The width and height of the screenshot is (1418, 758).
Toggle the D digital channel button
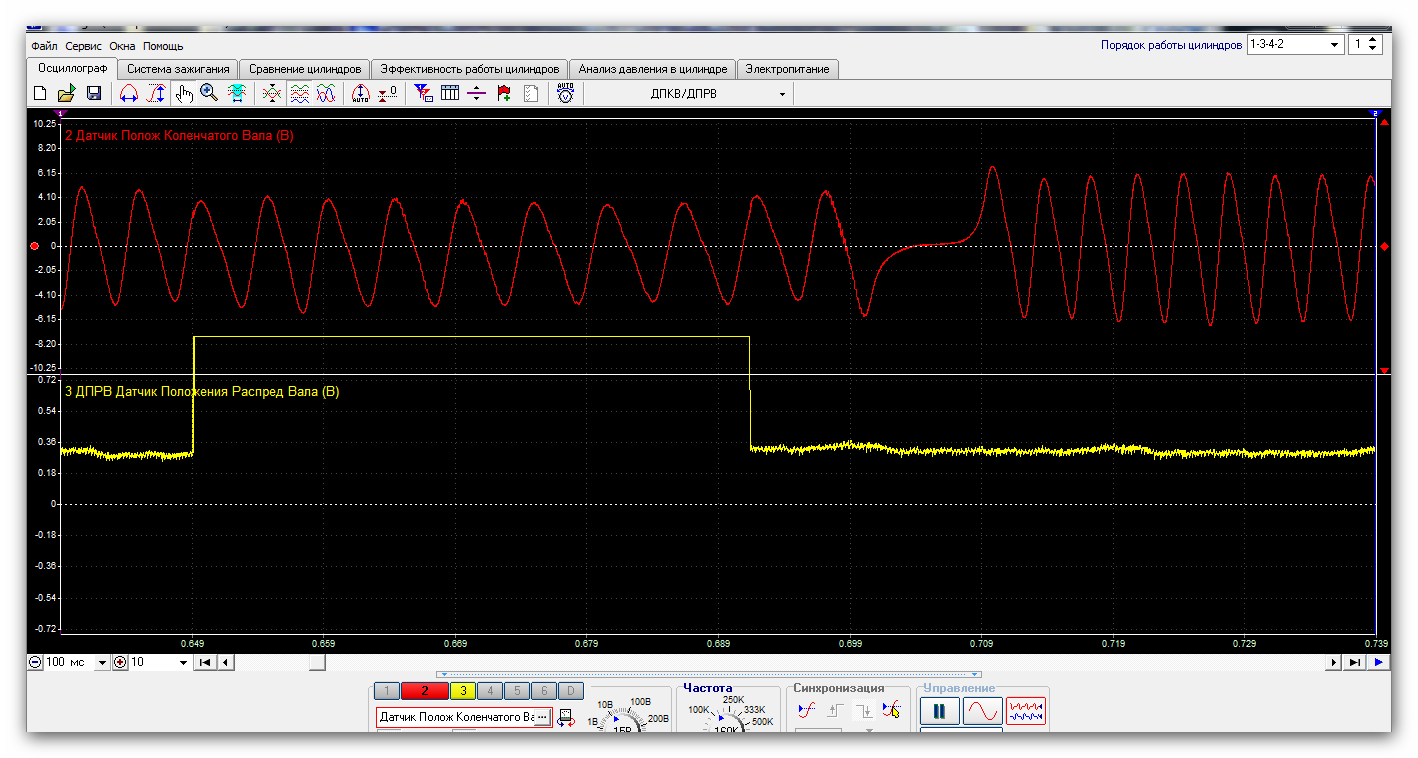570,690
